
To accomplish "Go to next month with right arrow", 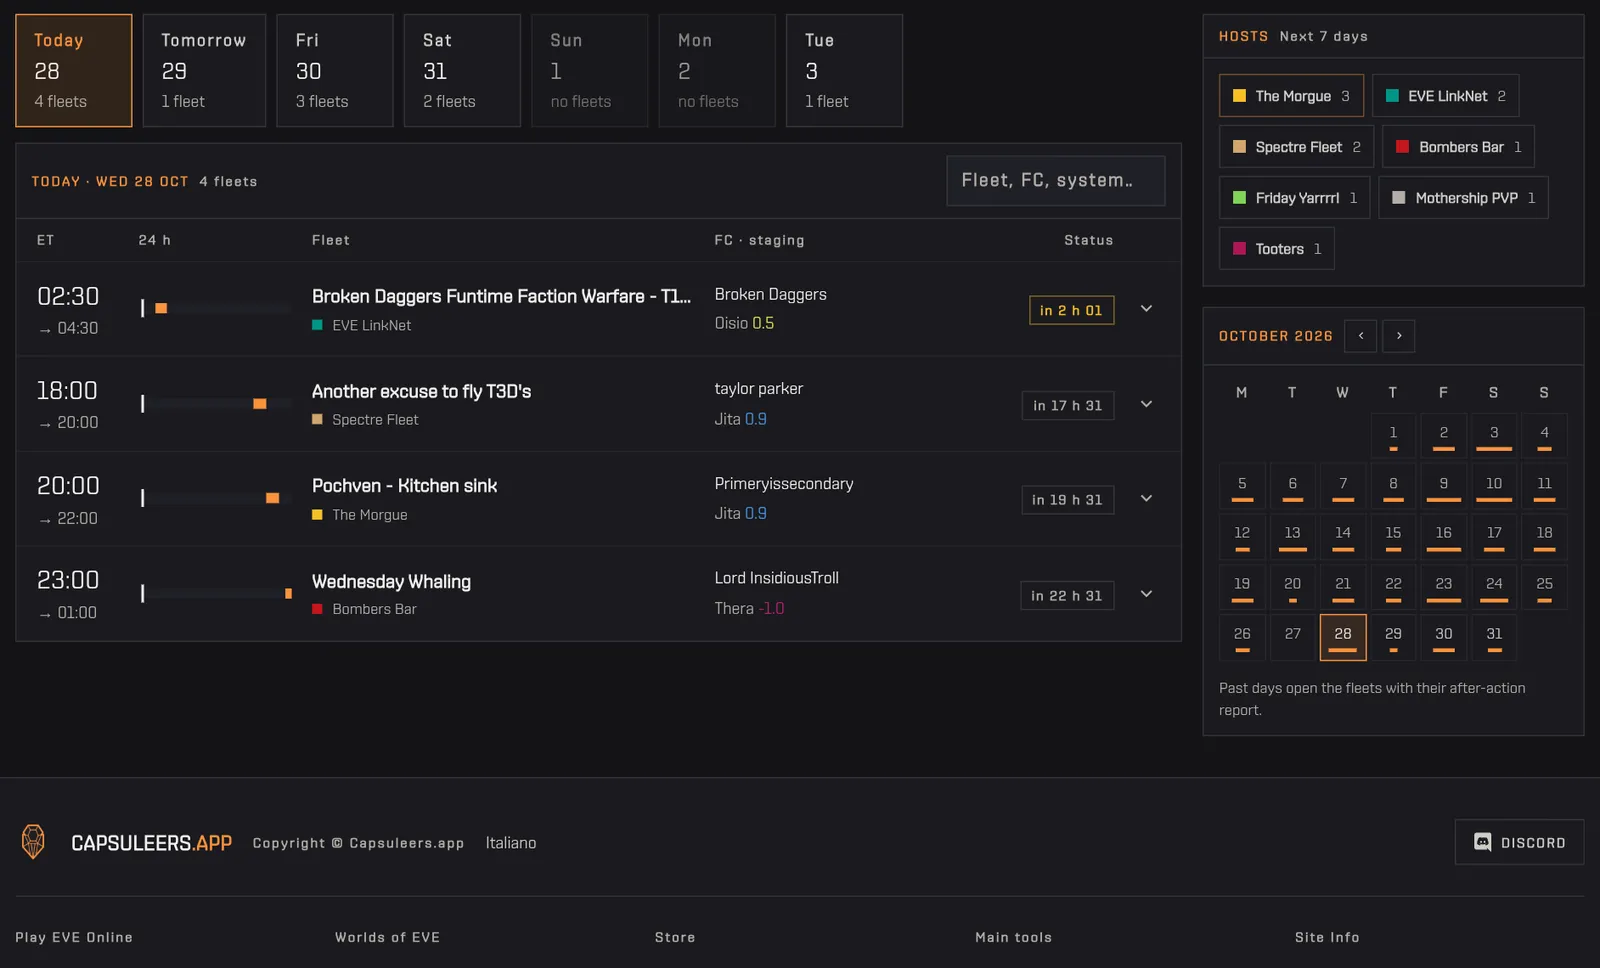I will tap(1399, 336).
